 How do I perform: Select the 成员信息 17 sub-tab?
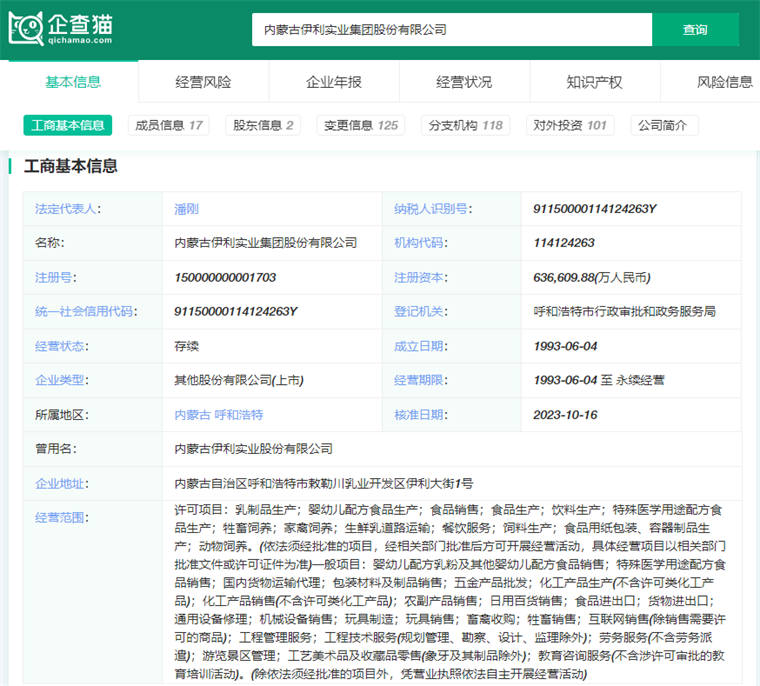pos(169,125)
